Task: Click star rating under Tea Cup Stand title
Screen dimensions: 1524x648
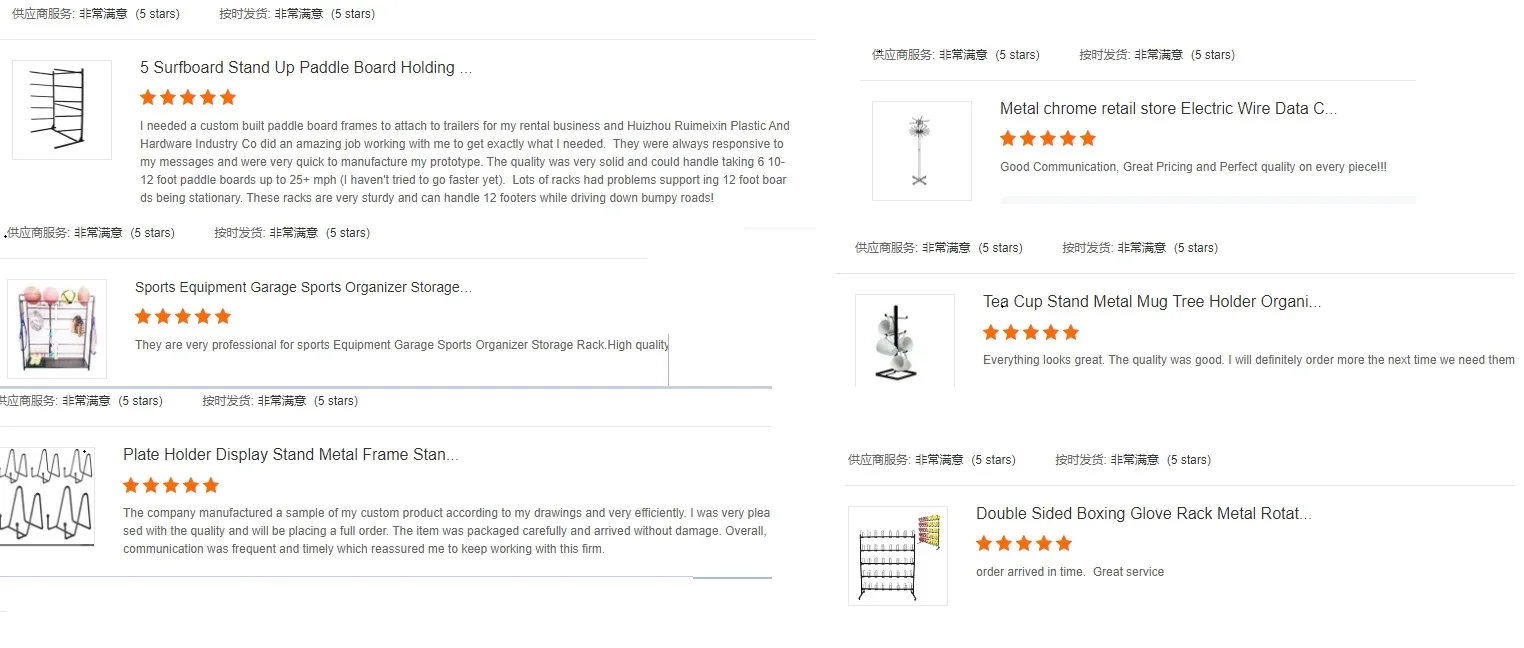Action: [x=1031, y=333]
